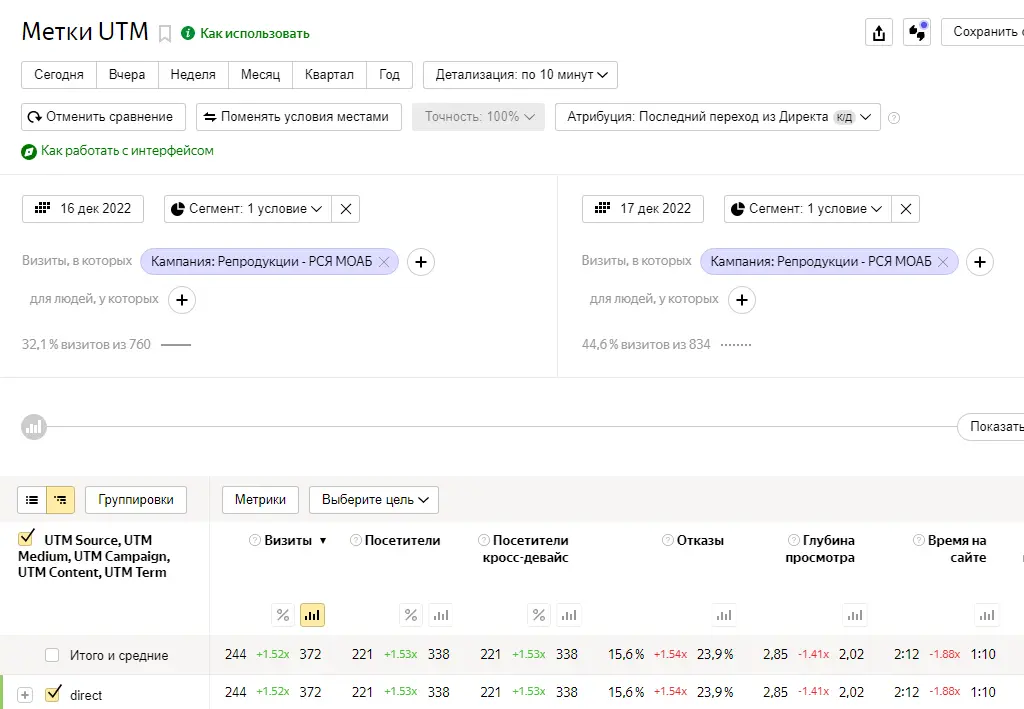
Task: Click Отменить сравнение button
Action: click(104, 117)
